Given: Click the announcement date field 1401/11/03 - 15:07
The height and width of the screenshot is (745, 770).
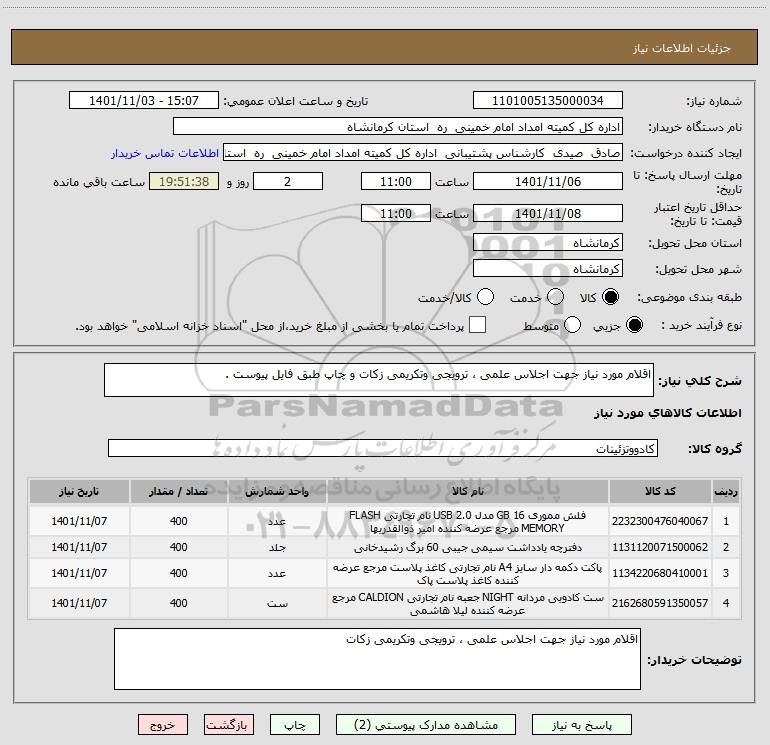Looking at the screenshot, I should tap(144, 101).
